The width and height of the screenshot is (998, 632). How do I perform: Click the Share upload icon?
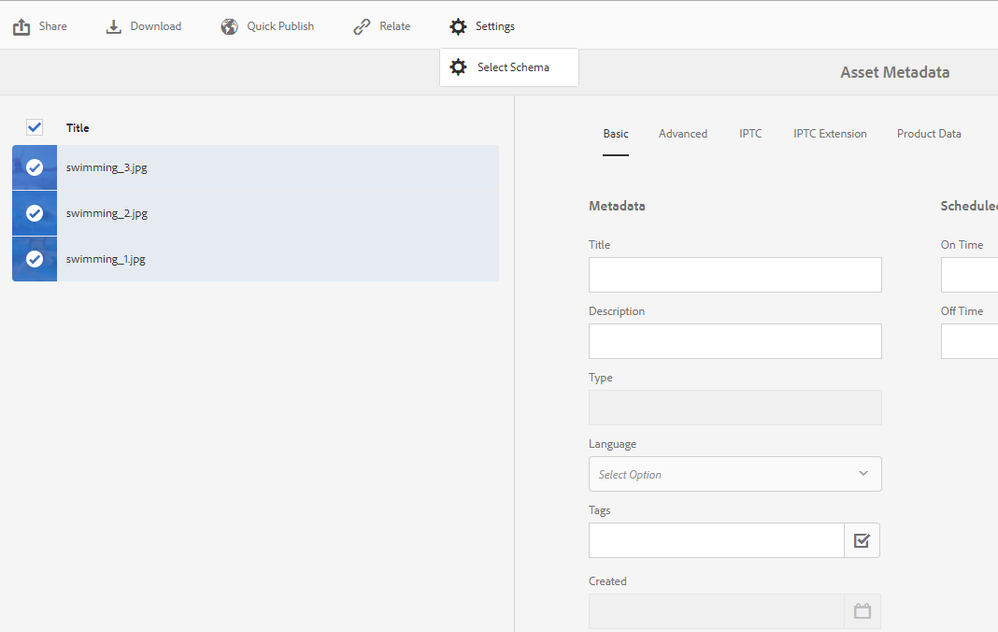pyautogui.click(x=22, y=27)
